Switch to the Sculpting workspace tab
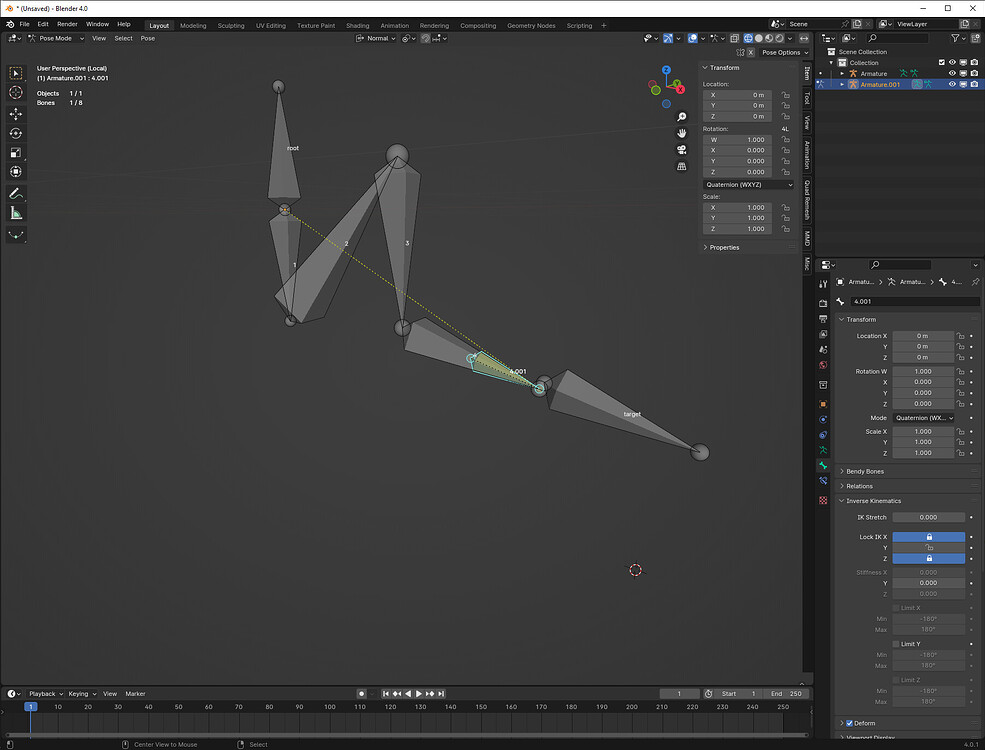985x750 pixels. pyautogui.click(x=231, y=26)
